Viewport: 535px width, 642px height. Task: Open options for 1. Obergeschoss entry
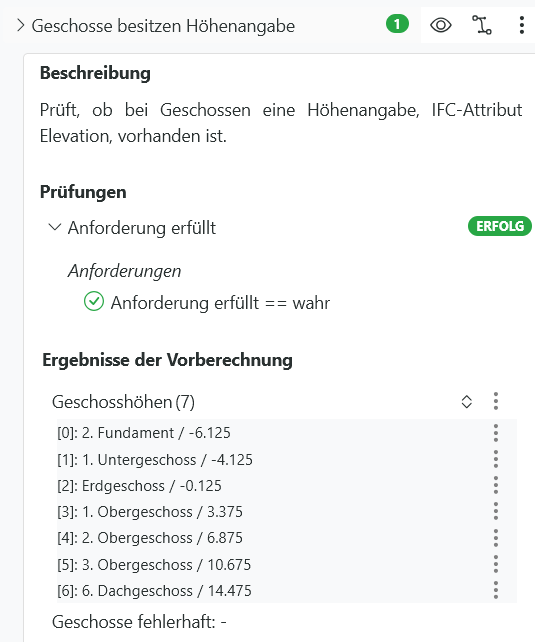pos(496,511)
